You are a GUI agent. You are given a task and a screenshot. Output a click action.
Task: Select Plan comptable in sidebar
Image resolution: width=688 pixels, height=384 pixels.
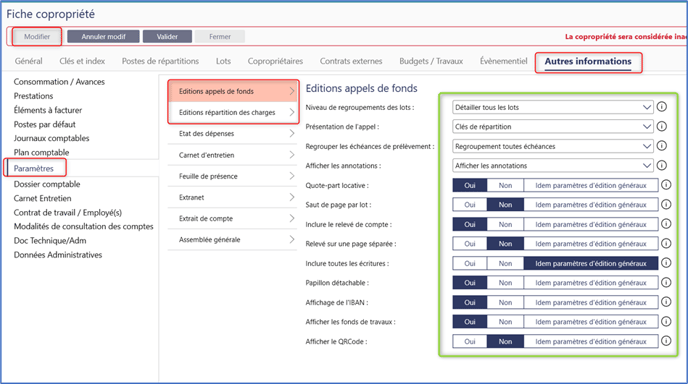pyautogui.click(x=41, y=152)
